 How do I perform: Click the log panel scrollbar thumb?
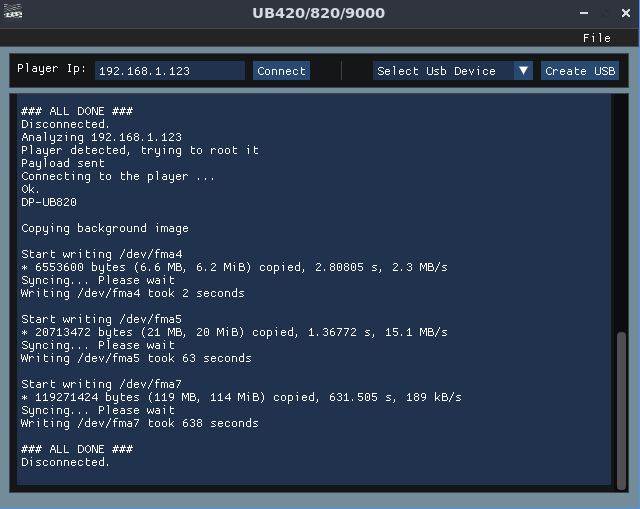point(621,410)
